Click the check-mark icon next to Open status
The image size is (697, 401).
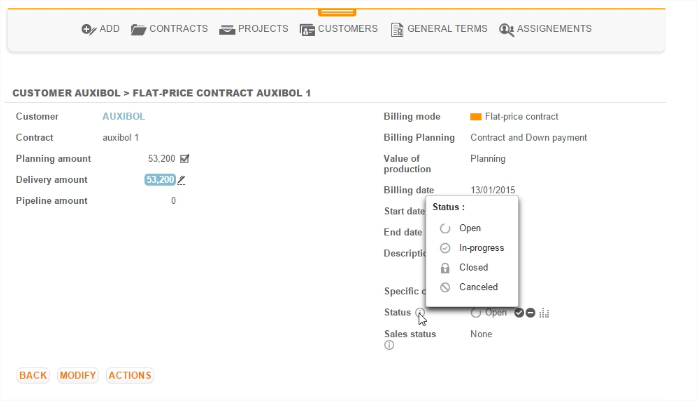click(519, 313)
